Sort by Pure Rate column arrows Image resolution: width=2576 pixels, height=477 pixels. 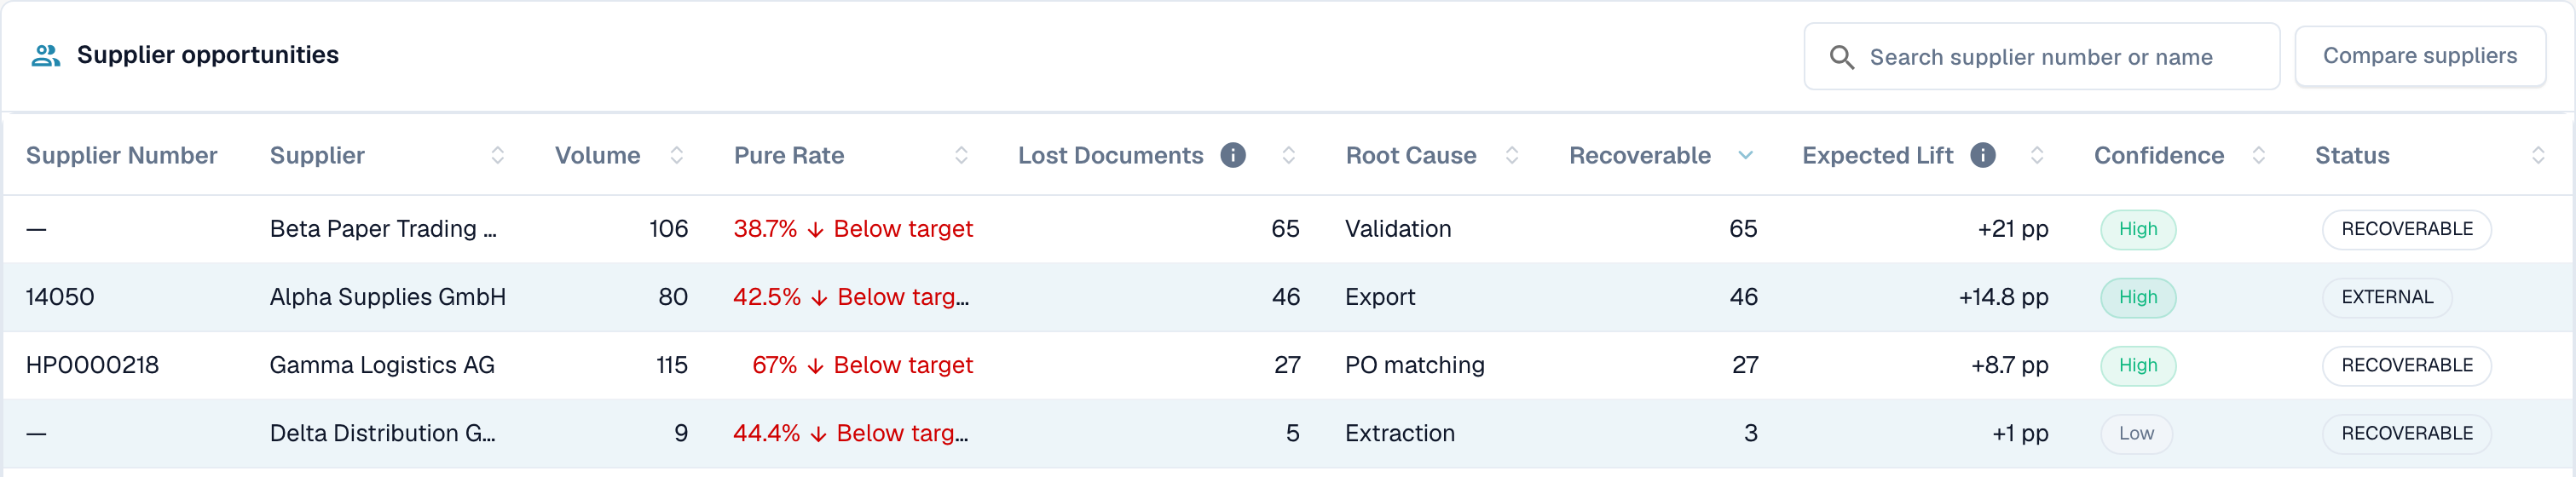(x=961, y=155)
